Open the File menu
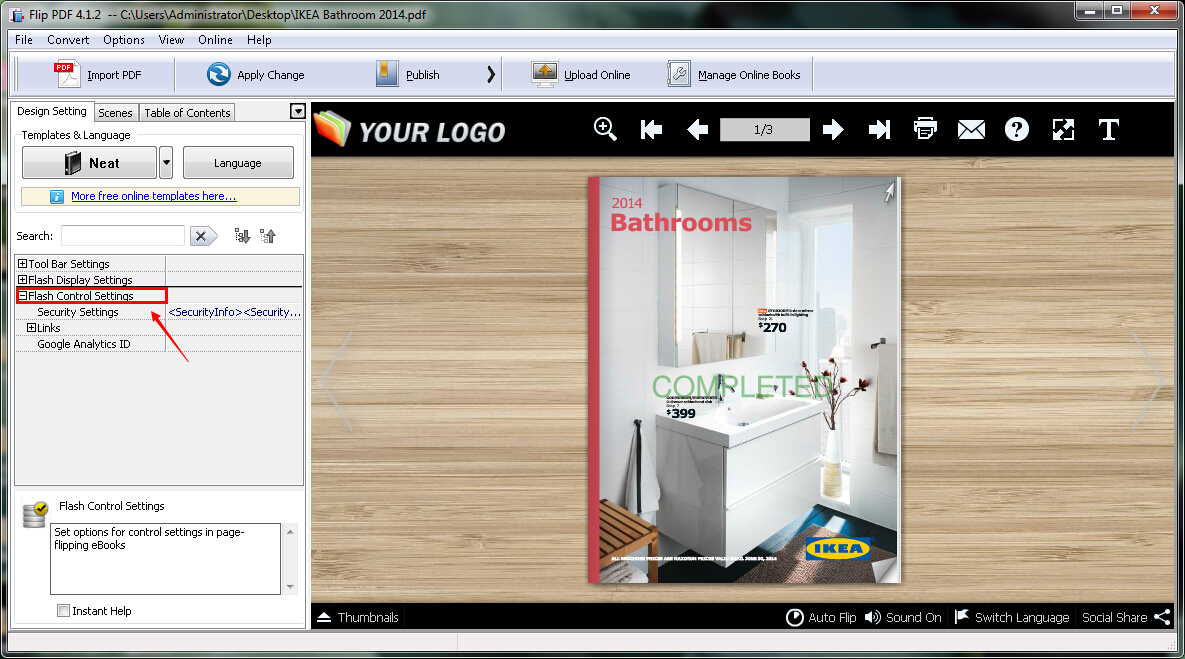This screenshot has height=659, width=1185. (23, 40)
